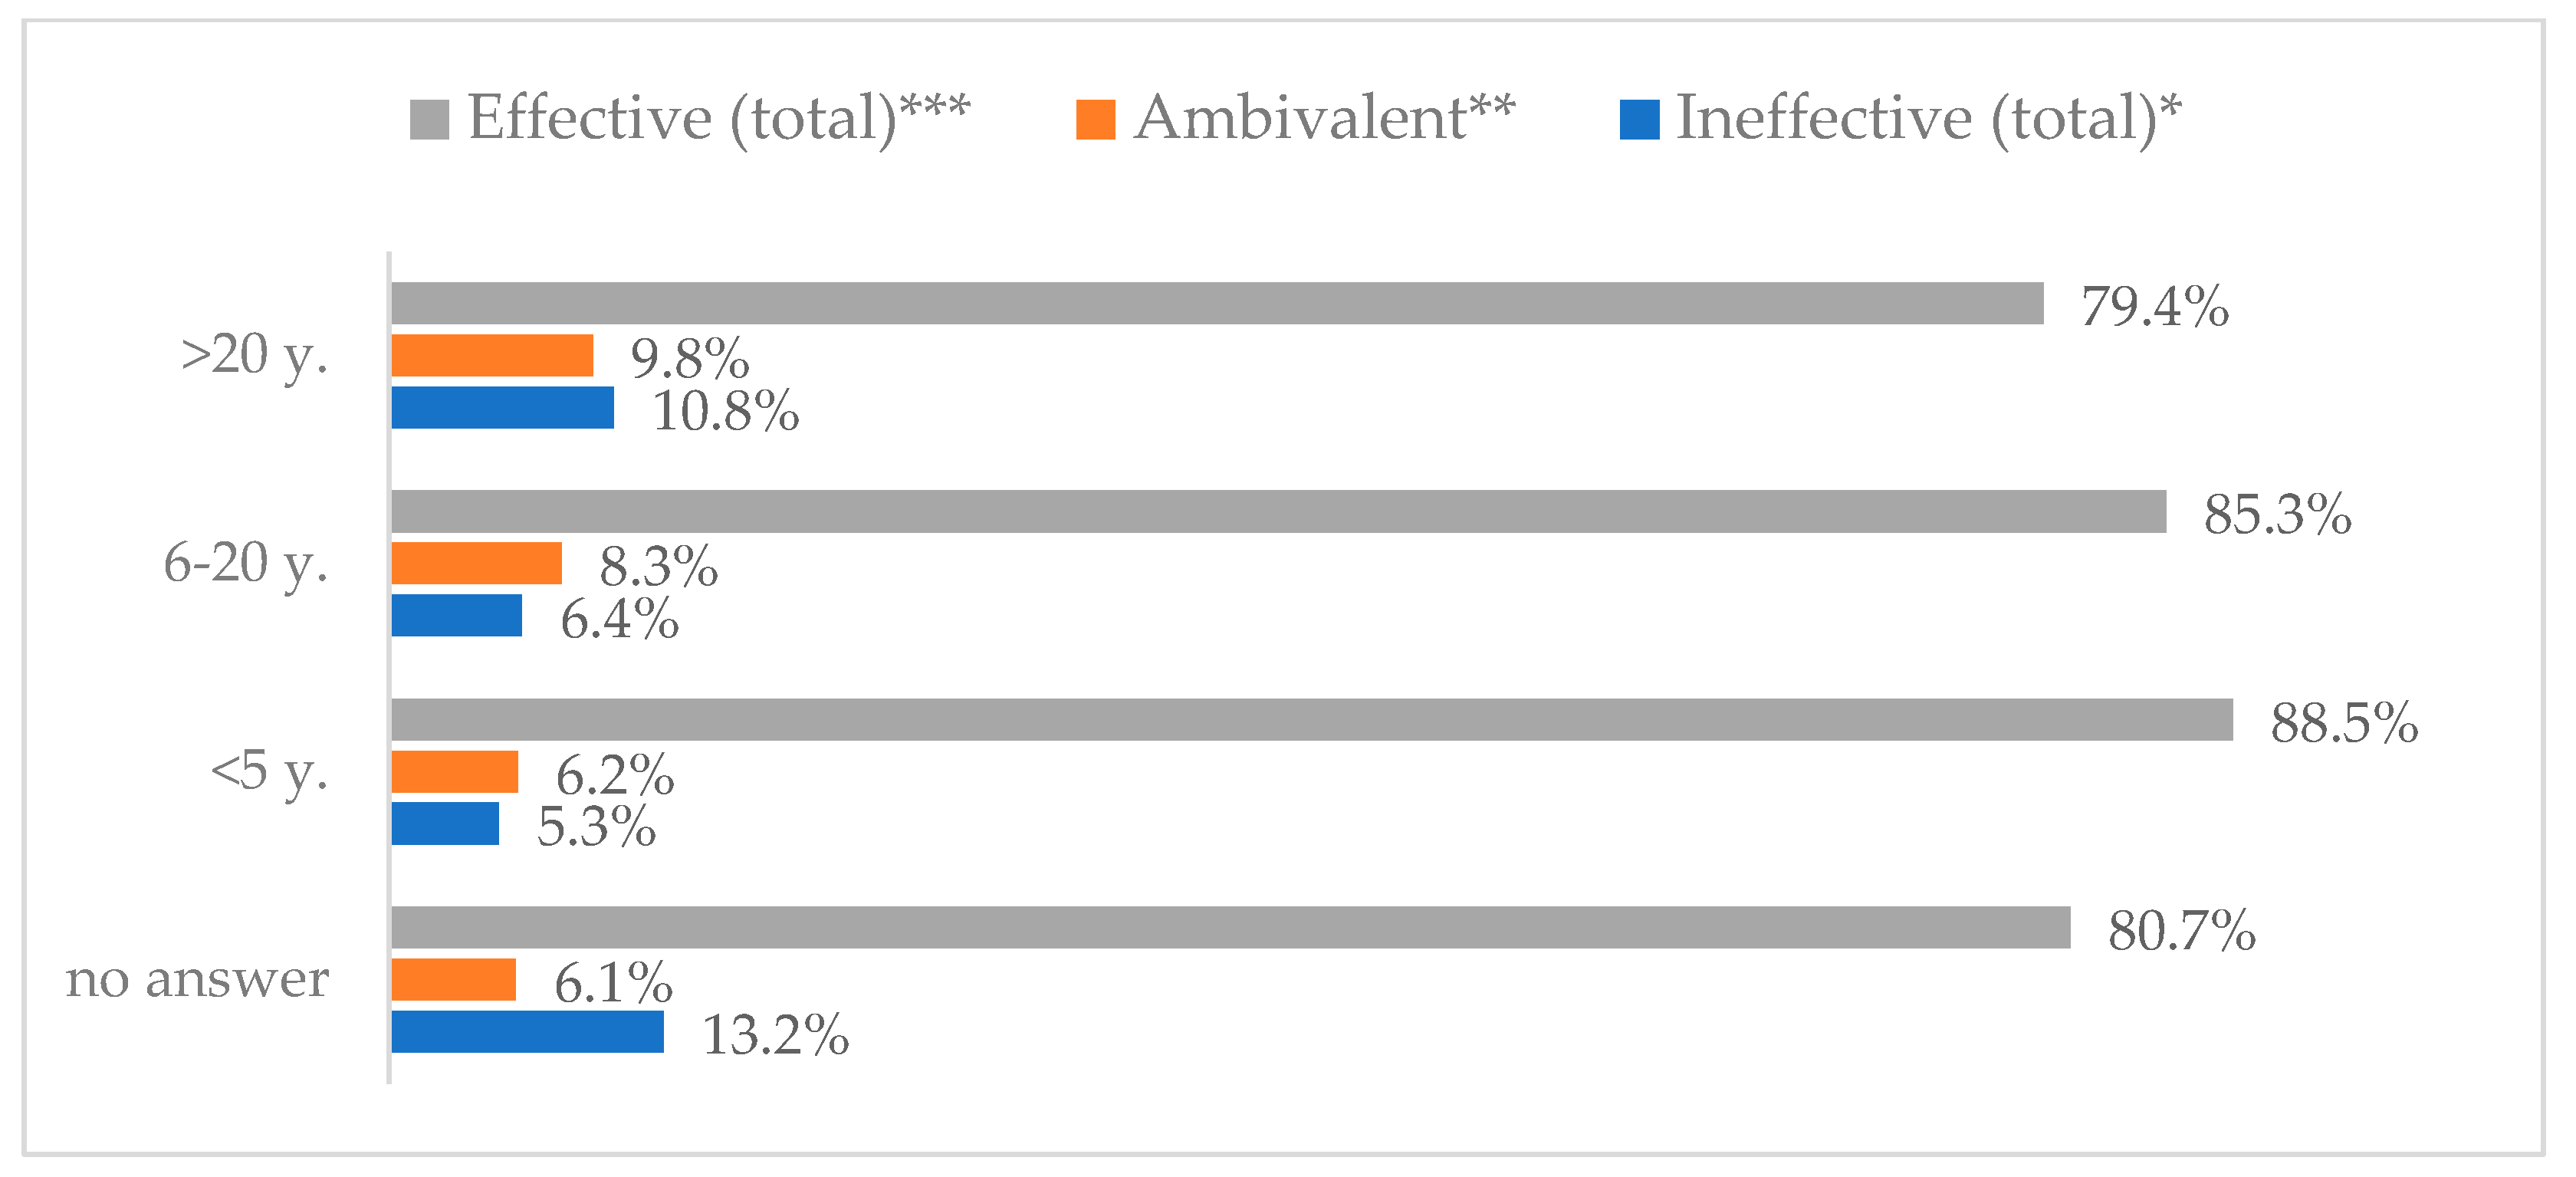Click the blue 6.4% bar
This screenshot has width=2576, height=1177.
(x=456, y=615)
